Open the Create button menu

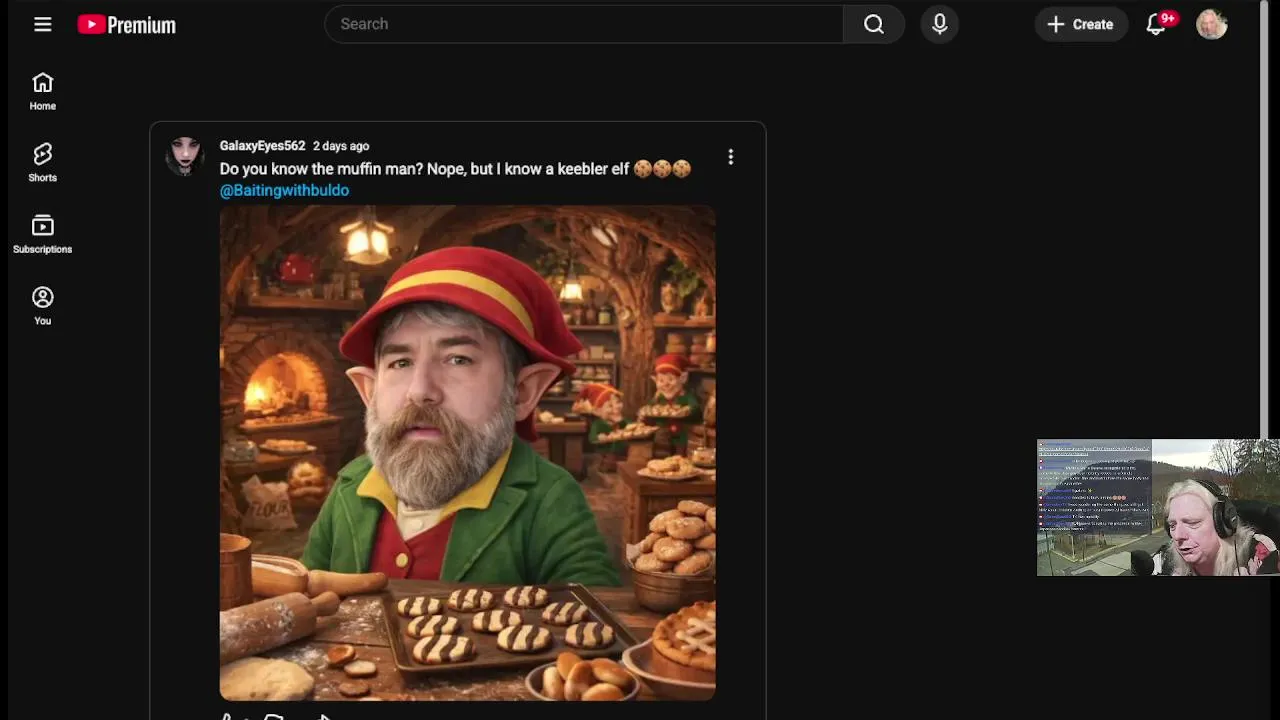(x=1080, y=24)
